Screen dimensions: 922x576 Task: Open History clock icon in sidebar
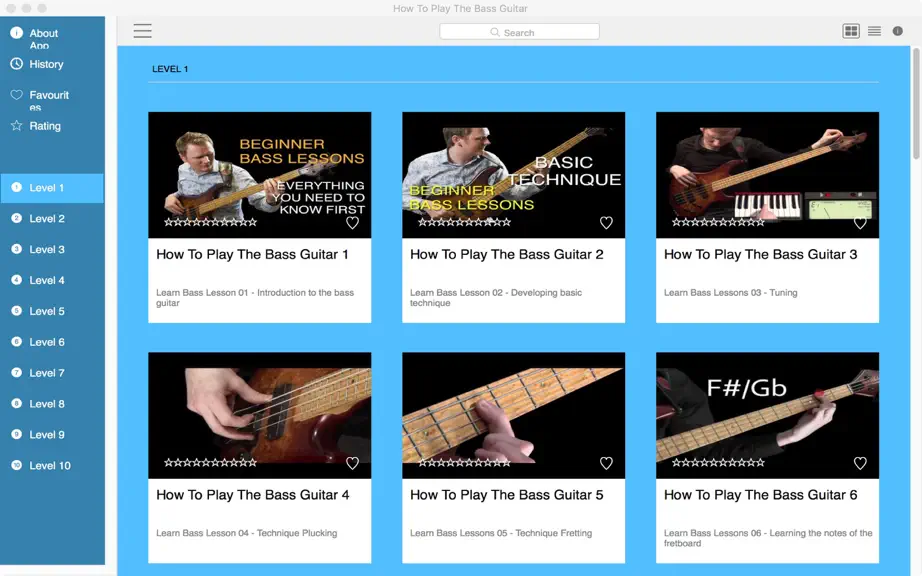pyautogui.click(x=16, y=63)
